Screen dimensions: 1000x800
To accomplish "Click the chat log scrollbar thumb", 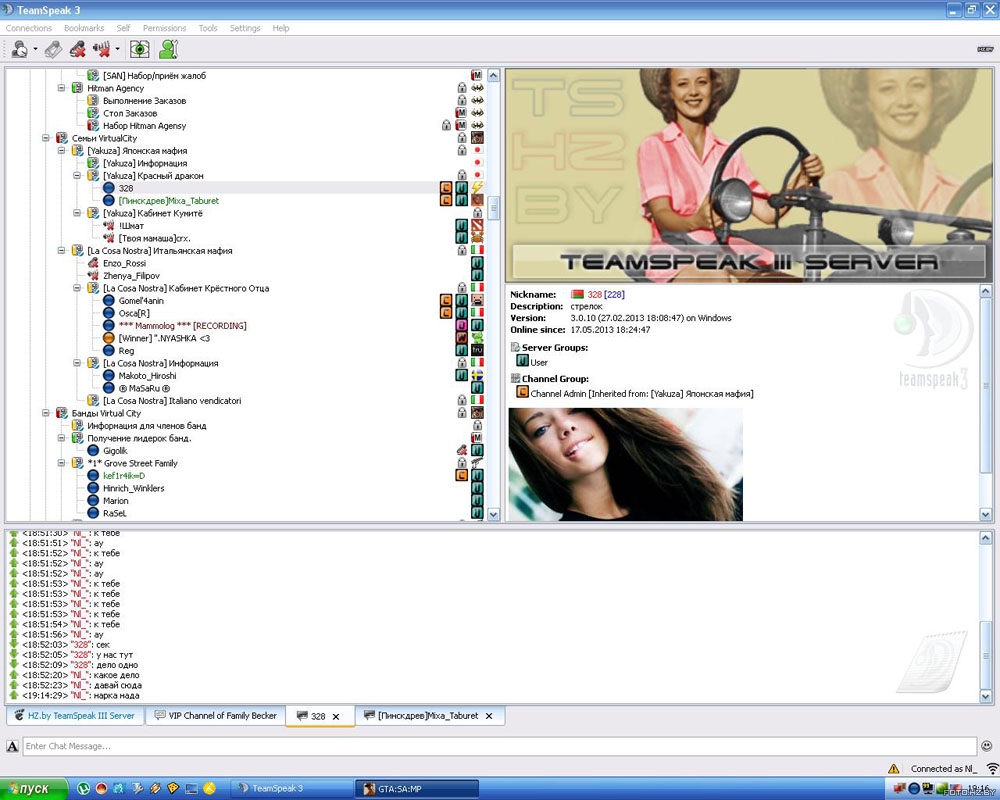I will tap(985, 656).
